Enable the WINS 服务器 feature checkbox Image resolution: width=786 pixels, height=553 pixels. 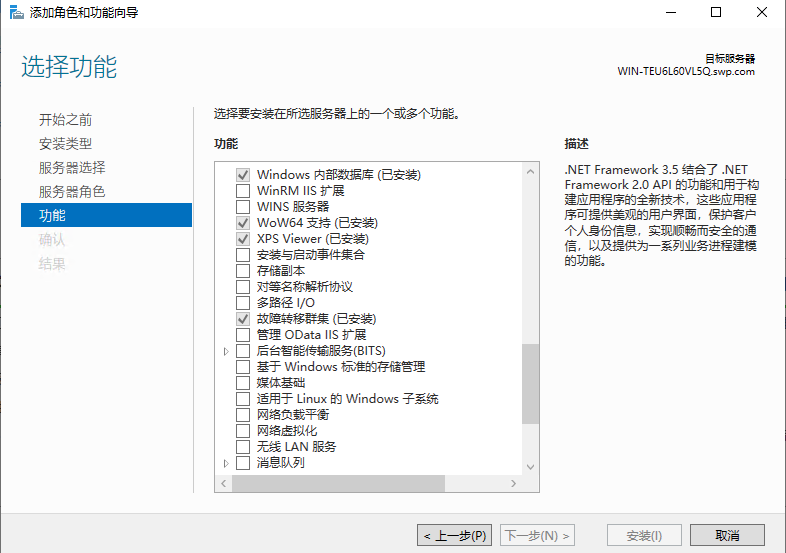coord(243,207)
